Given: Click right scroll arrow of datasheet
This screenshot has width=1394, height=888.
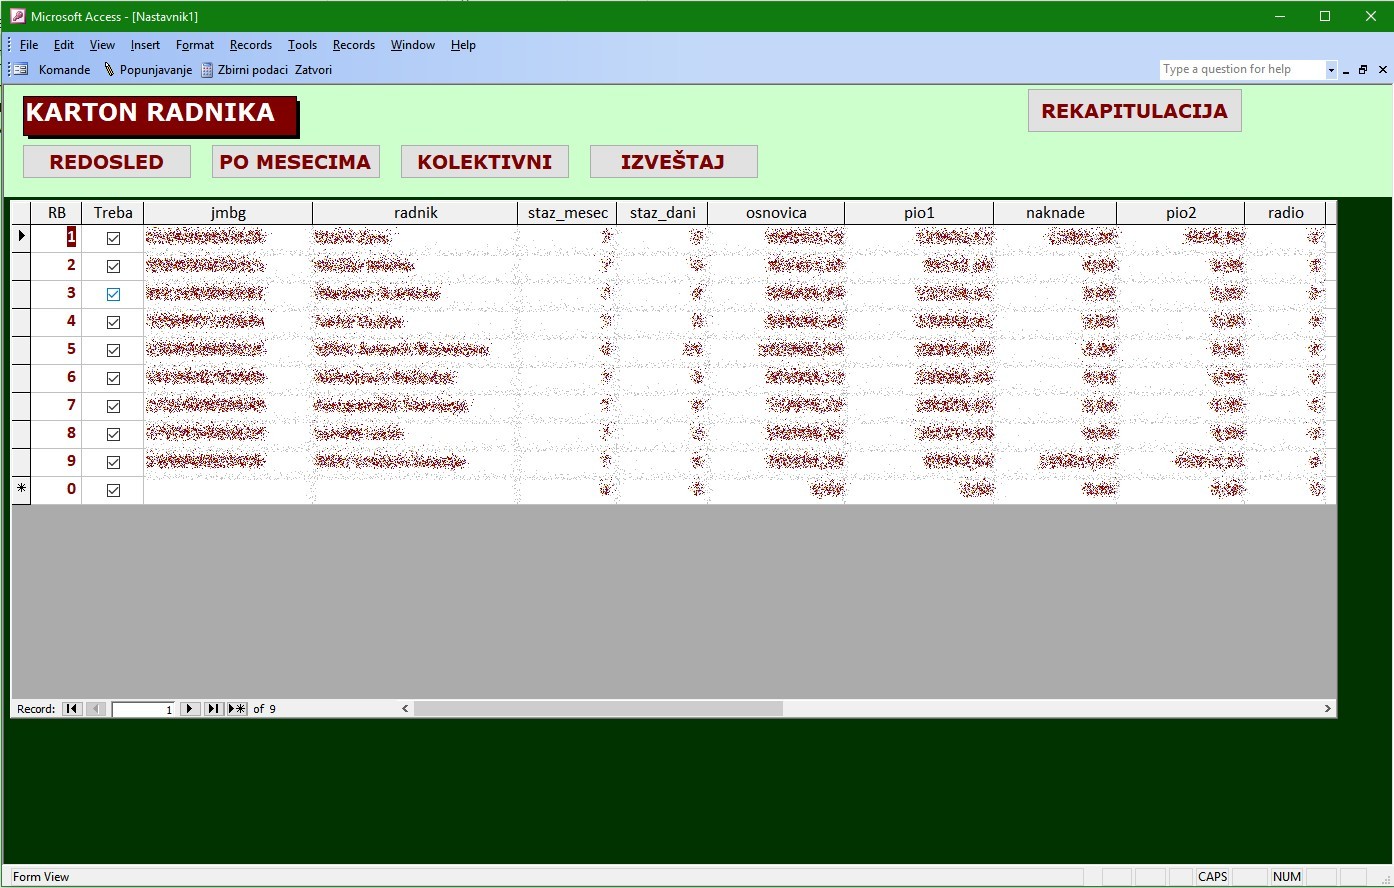Looking at the screenshot, I should tap(1327, 709).
